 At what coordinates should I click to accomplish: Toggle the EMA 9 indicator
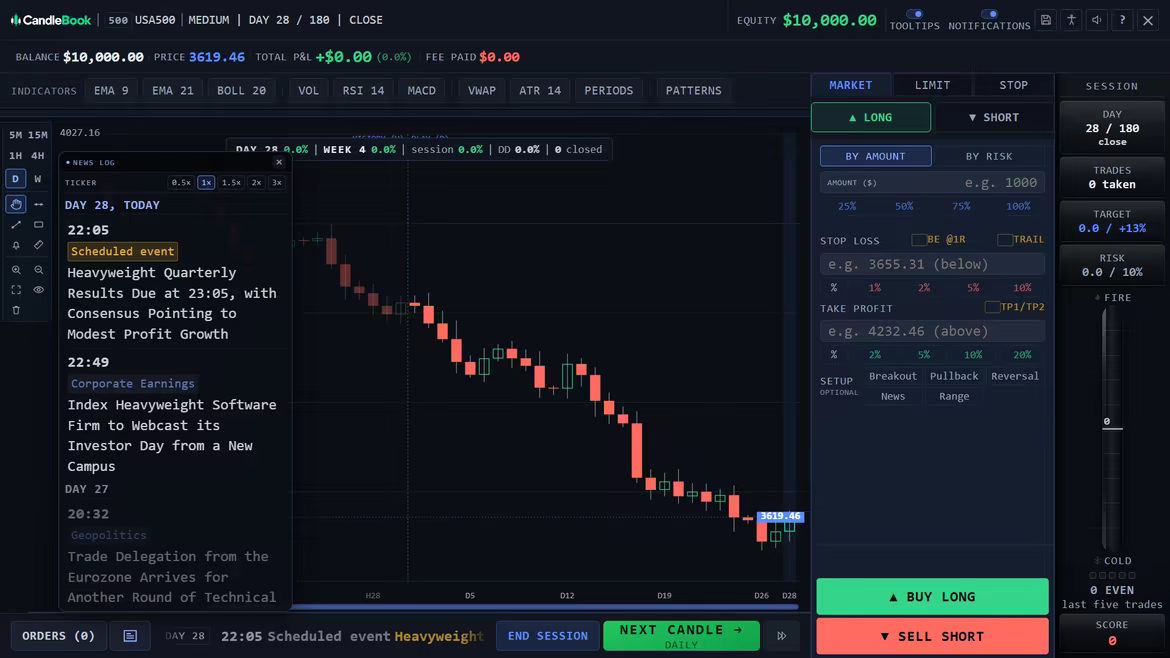[111, 90]
